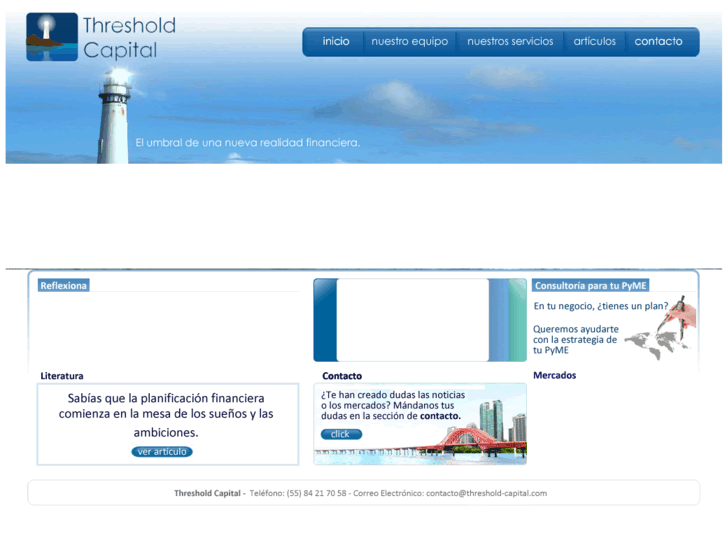The height and width of the screenshot is (545, 727).
Task: Click the Contacto section heading
Action: click(342, 376)
